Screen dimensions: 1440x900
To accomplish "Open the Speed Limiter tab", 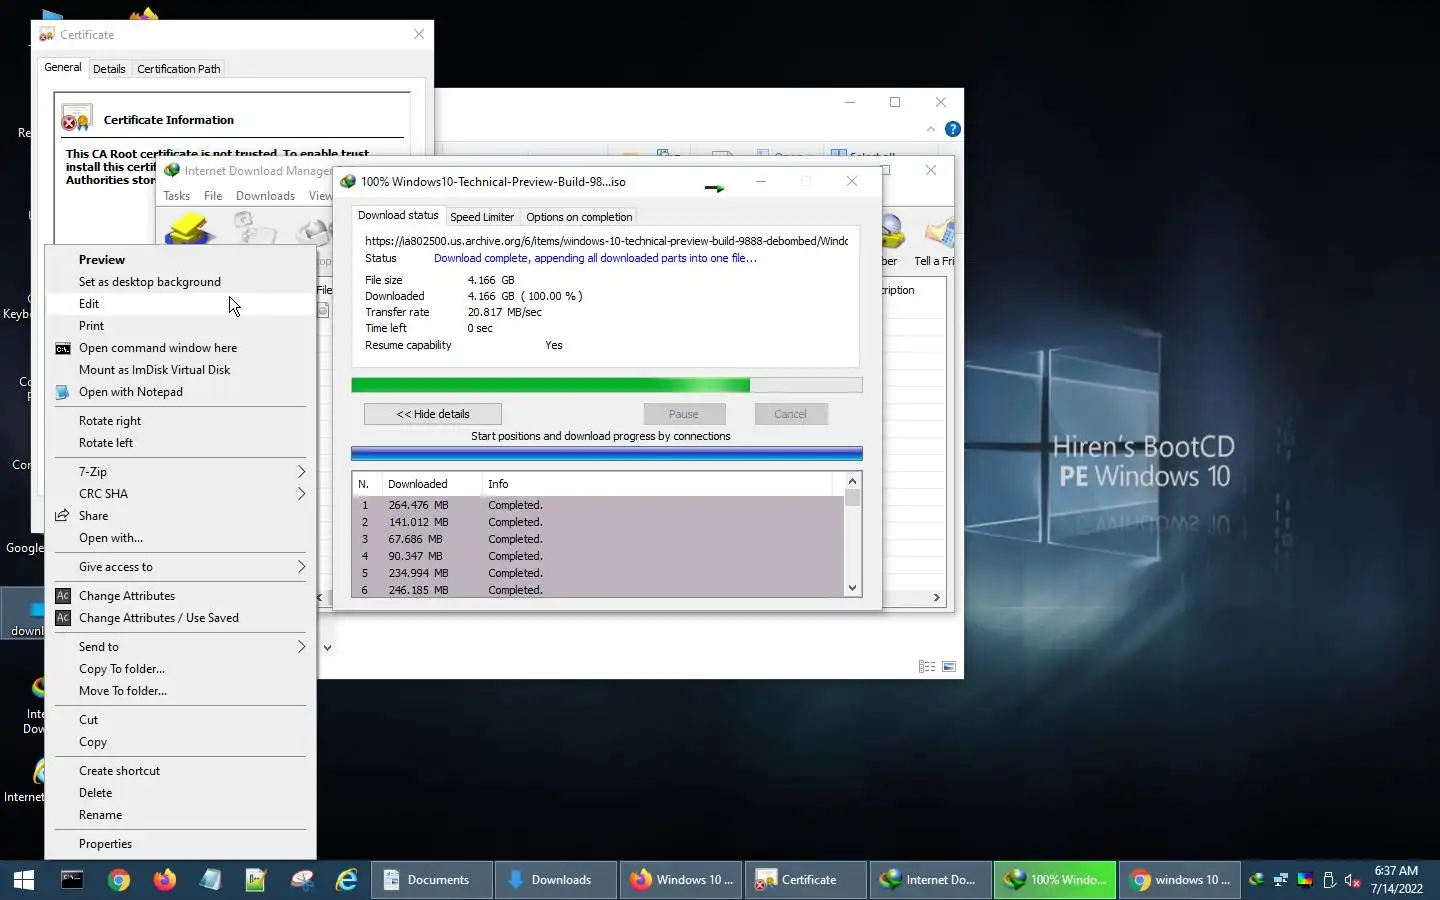I will (482, 217).
